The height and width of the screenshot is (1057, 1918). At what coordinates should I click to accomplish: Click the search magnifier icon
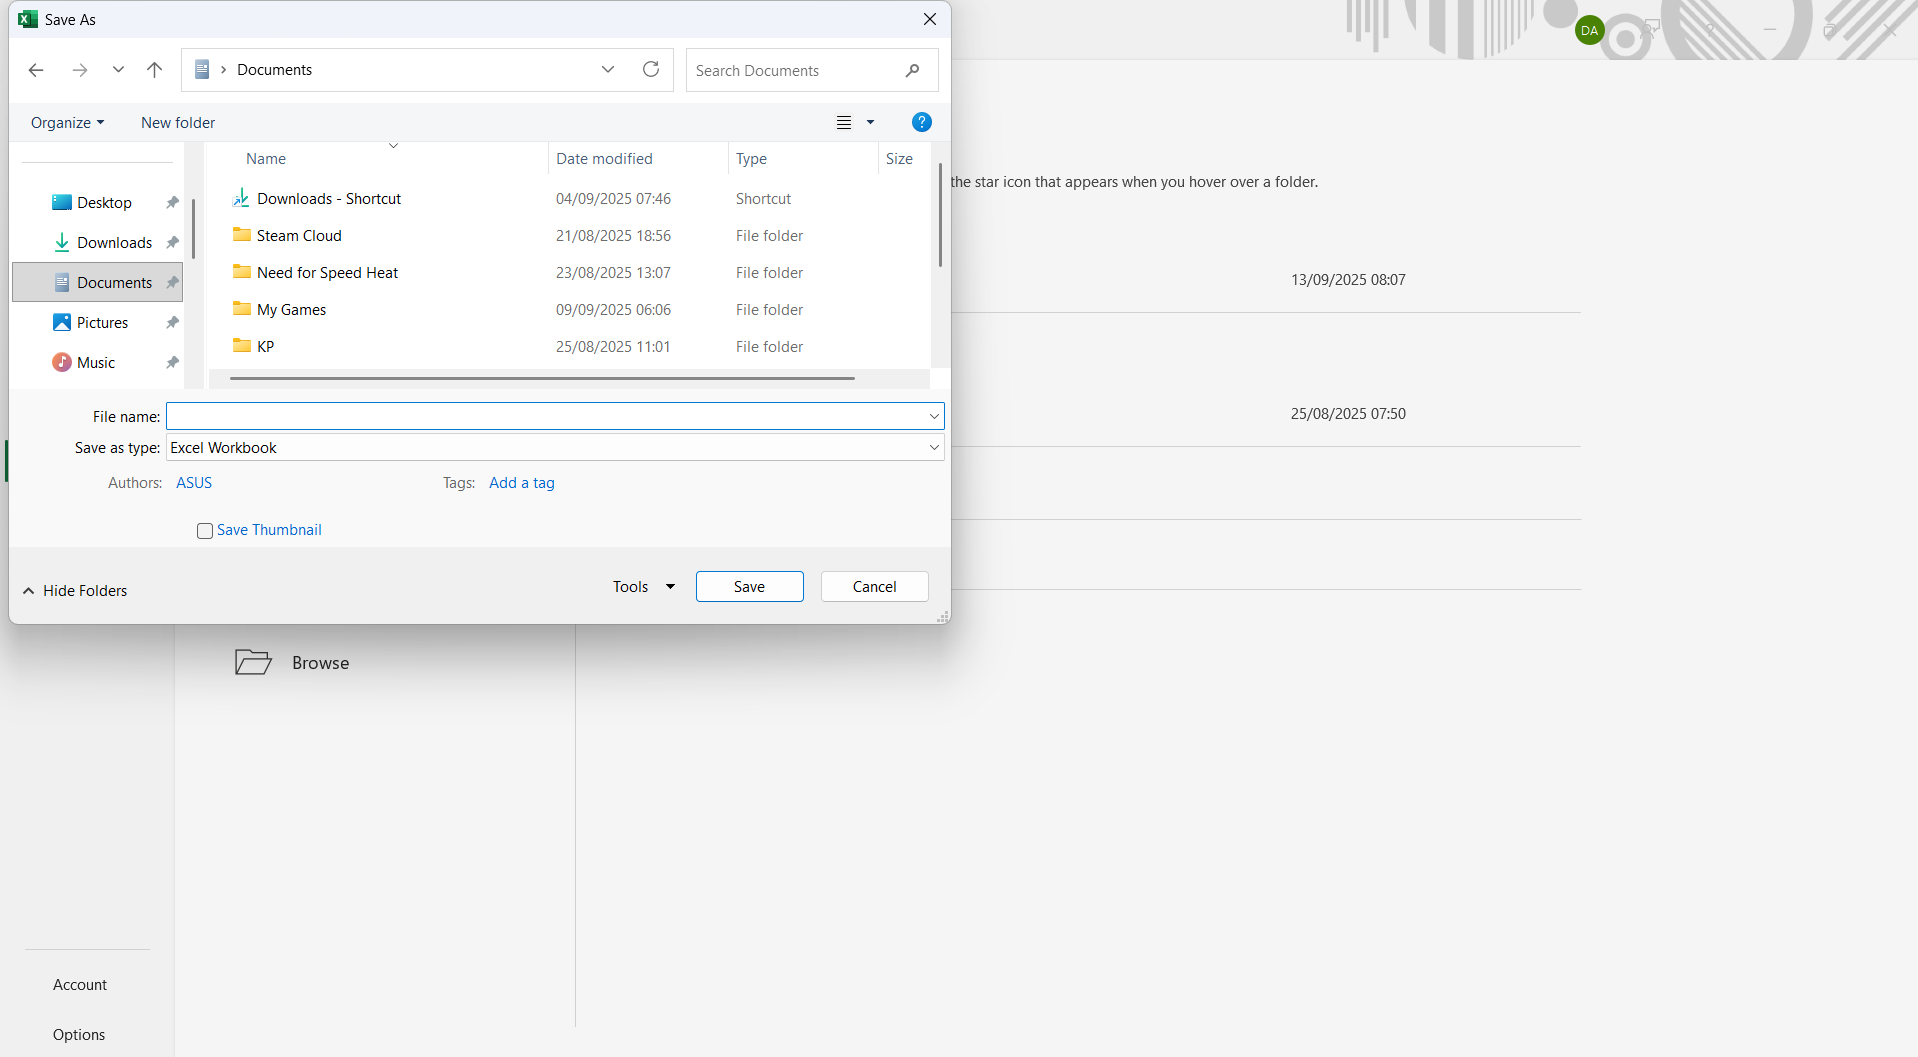coord(912,71)
